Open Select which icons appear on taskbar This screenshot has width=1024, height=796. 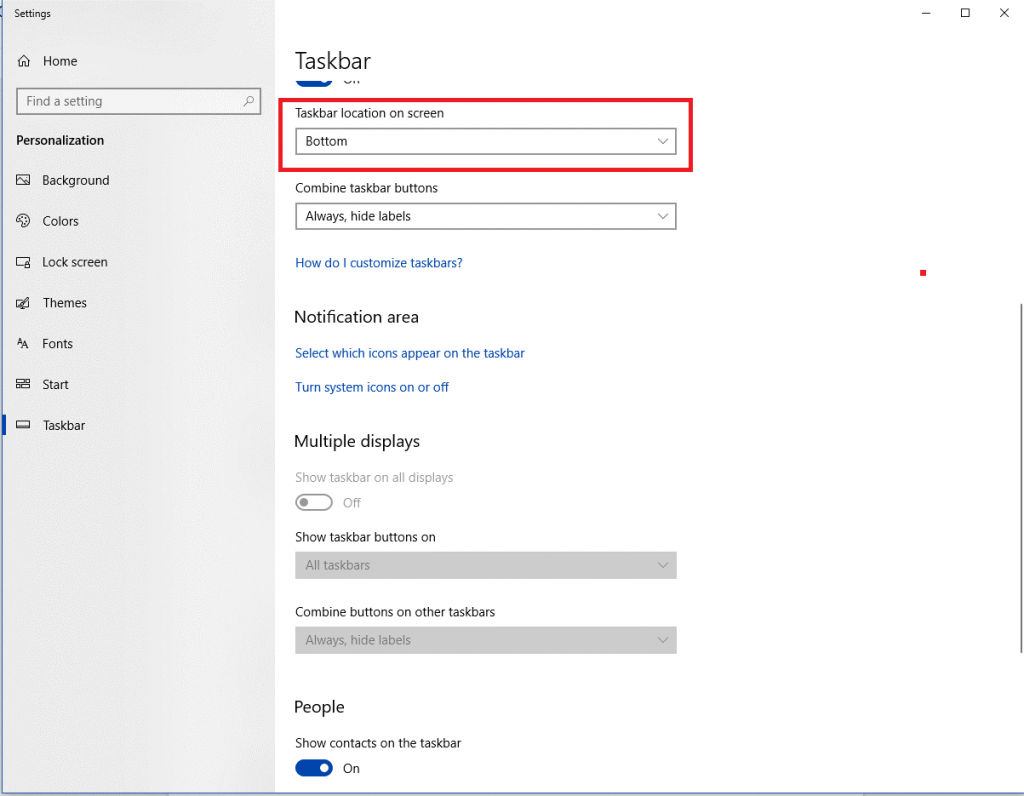click(409, 353)
